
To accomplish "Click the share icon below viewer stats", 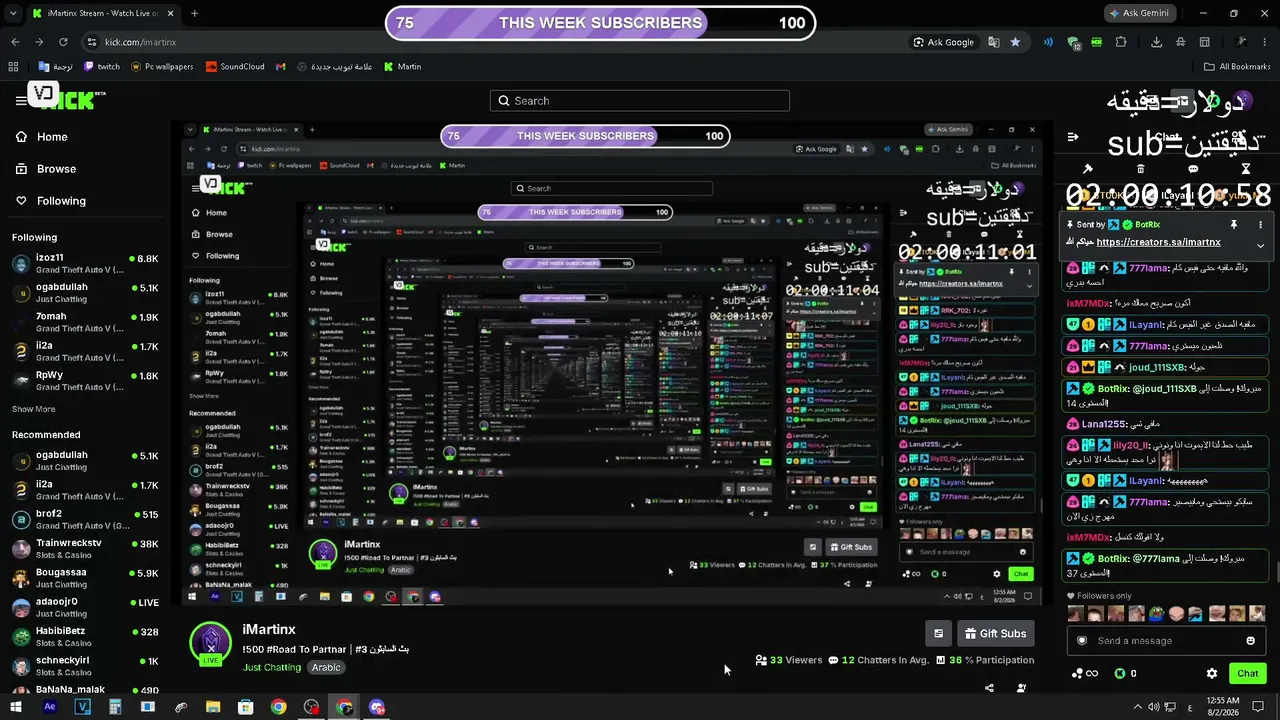I will pos(989,688).
